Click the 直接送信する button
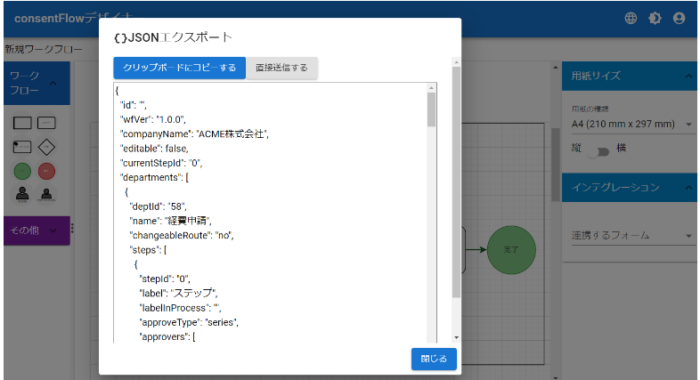 click(282, 68)
